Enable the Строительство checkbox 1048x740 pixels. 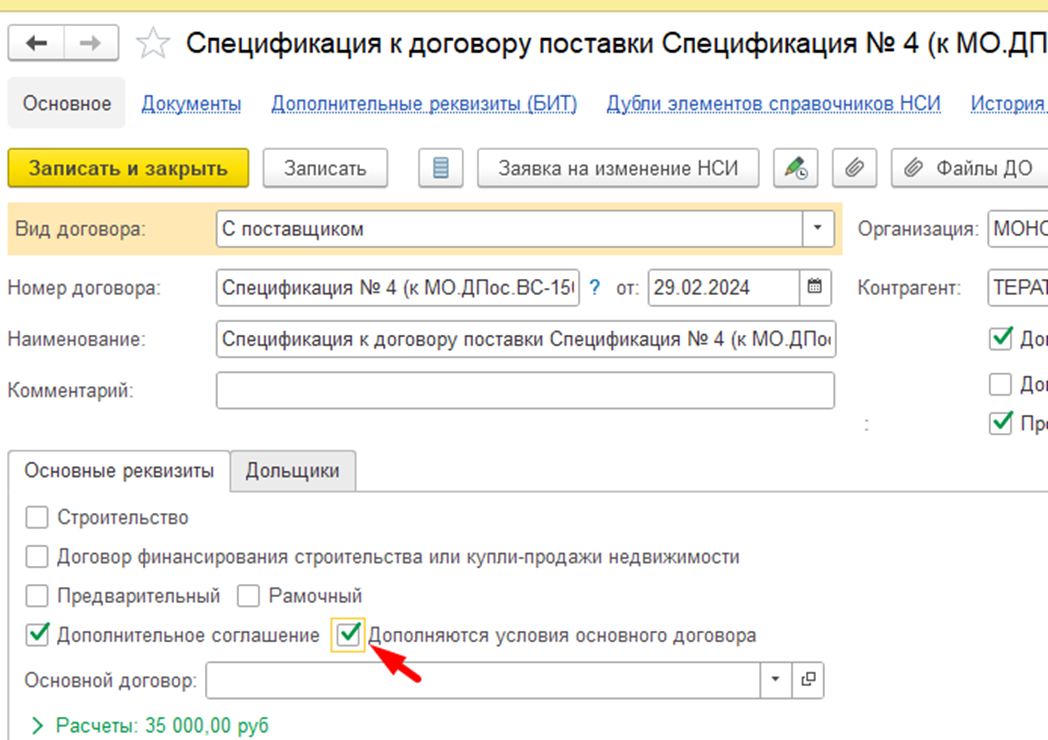37,518
